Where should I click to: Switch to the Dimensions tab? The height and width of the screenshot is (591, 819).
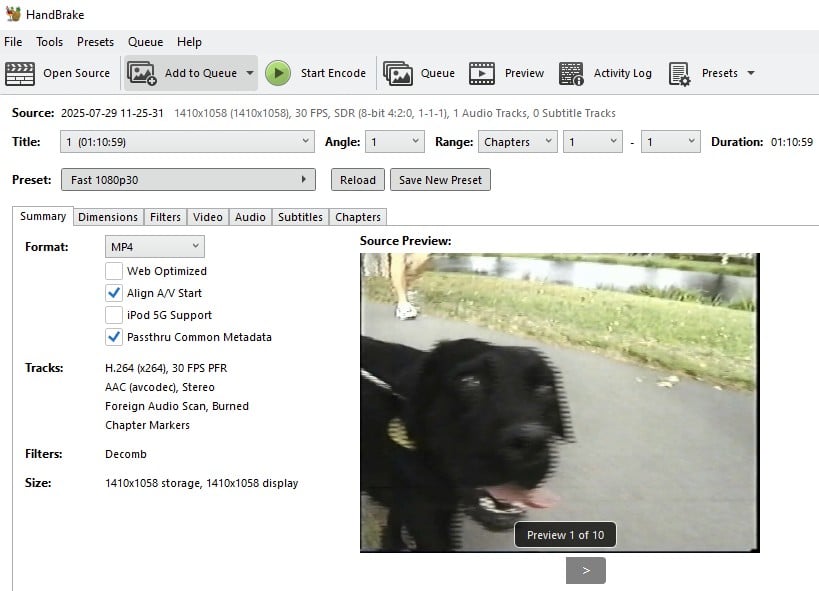108,217
